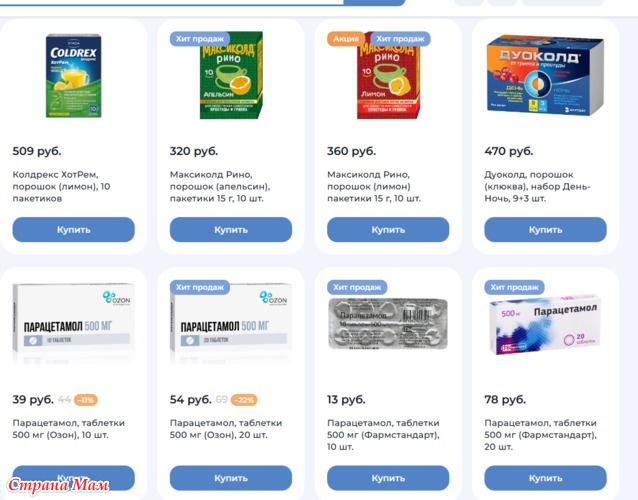Open the Paracetamol blister pack image
Image resolution: width=638 pixels, height=500 pixels.
(x=388, y=323)
